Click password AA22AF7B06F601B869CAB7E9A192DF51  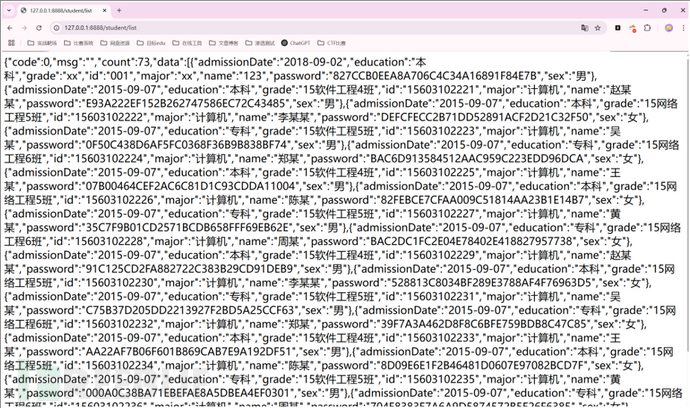[189, 352]
